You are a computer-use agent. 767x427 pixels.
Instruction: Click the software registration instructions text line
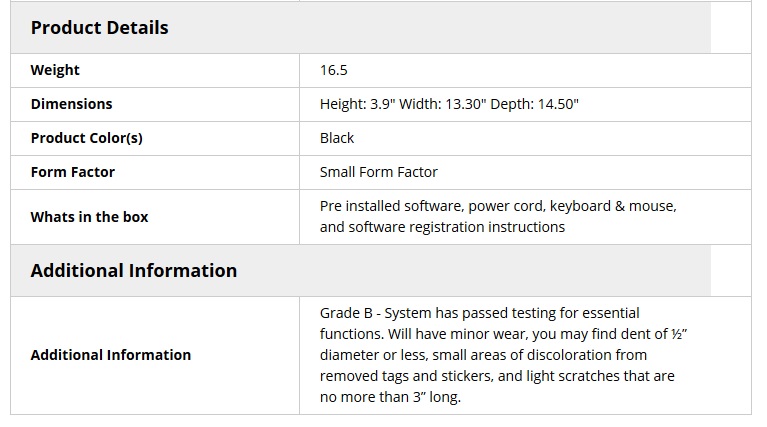(442, 227)
